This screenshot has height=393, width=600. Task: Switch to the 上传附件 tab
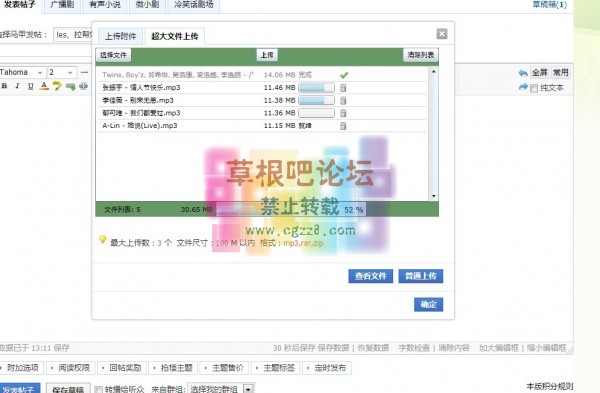coord(121,36)
